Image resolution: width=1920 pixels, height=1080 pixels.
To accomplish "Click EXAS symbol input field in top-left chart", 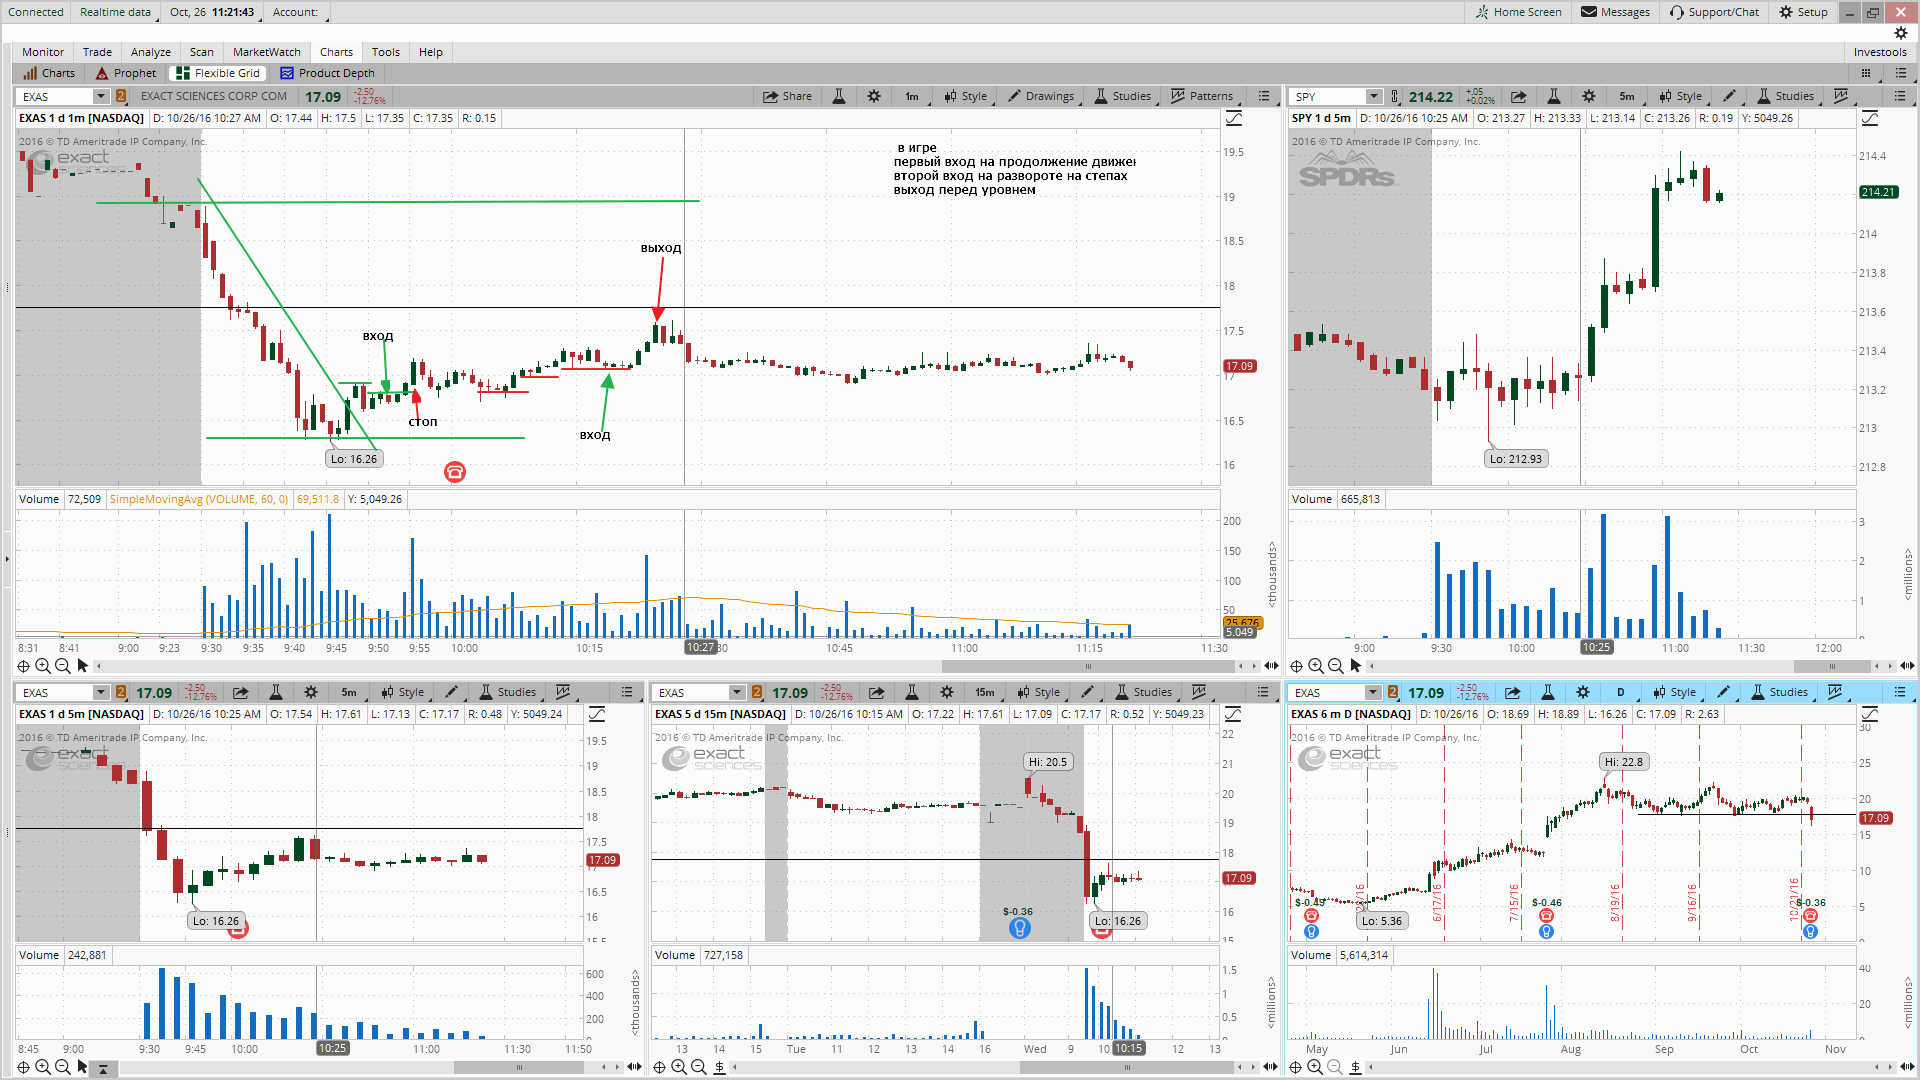I will [x=56, y=96].
